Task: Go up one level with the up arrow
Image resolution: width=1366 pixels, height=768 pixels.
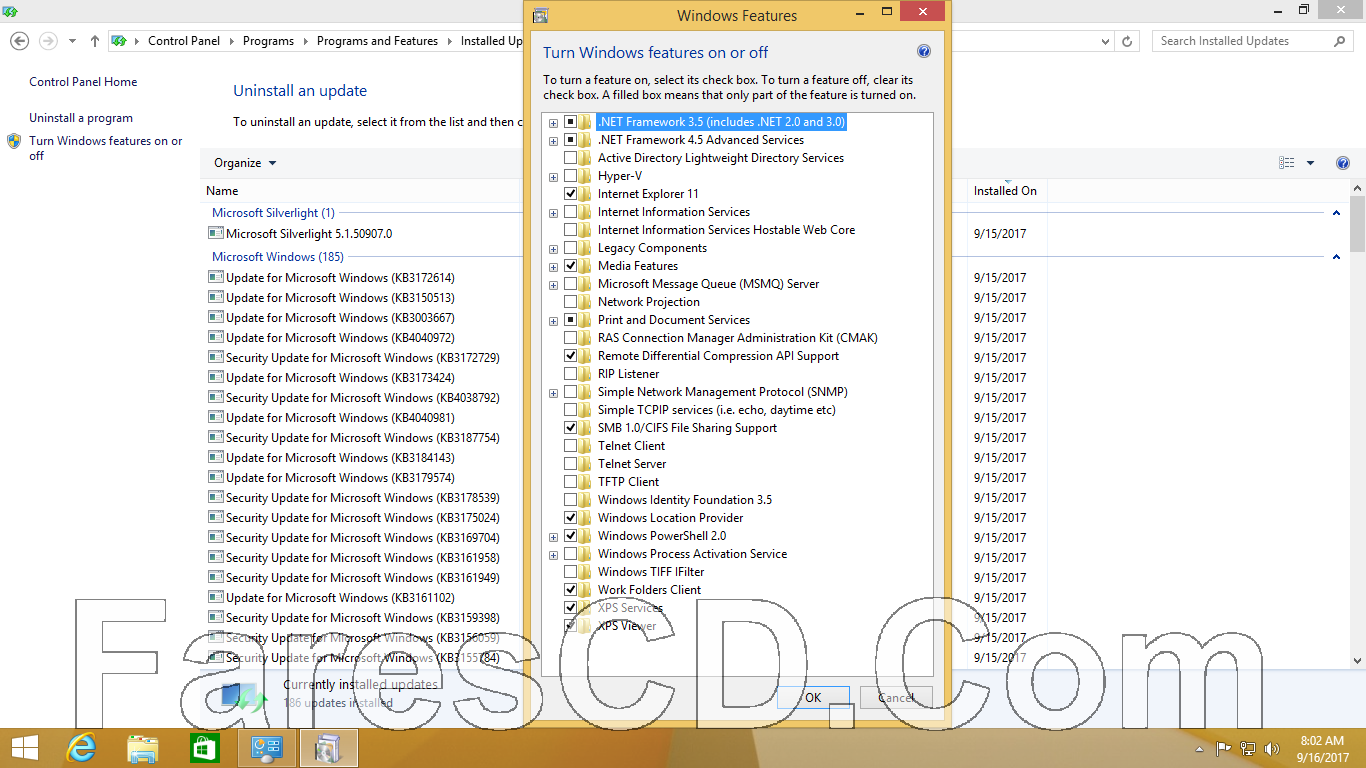Action: pos(95,41)
